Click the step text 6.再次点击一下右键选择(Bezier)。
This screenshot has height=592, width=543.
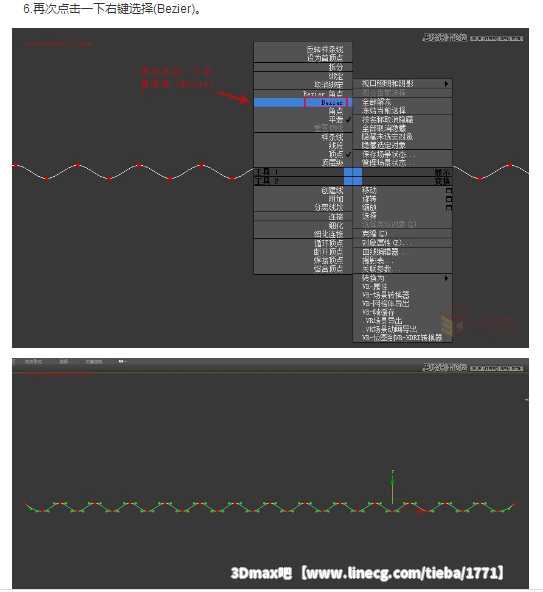point(113,8)
